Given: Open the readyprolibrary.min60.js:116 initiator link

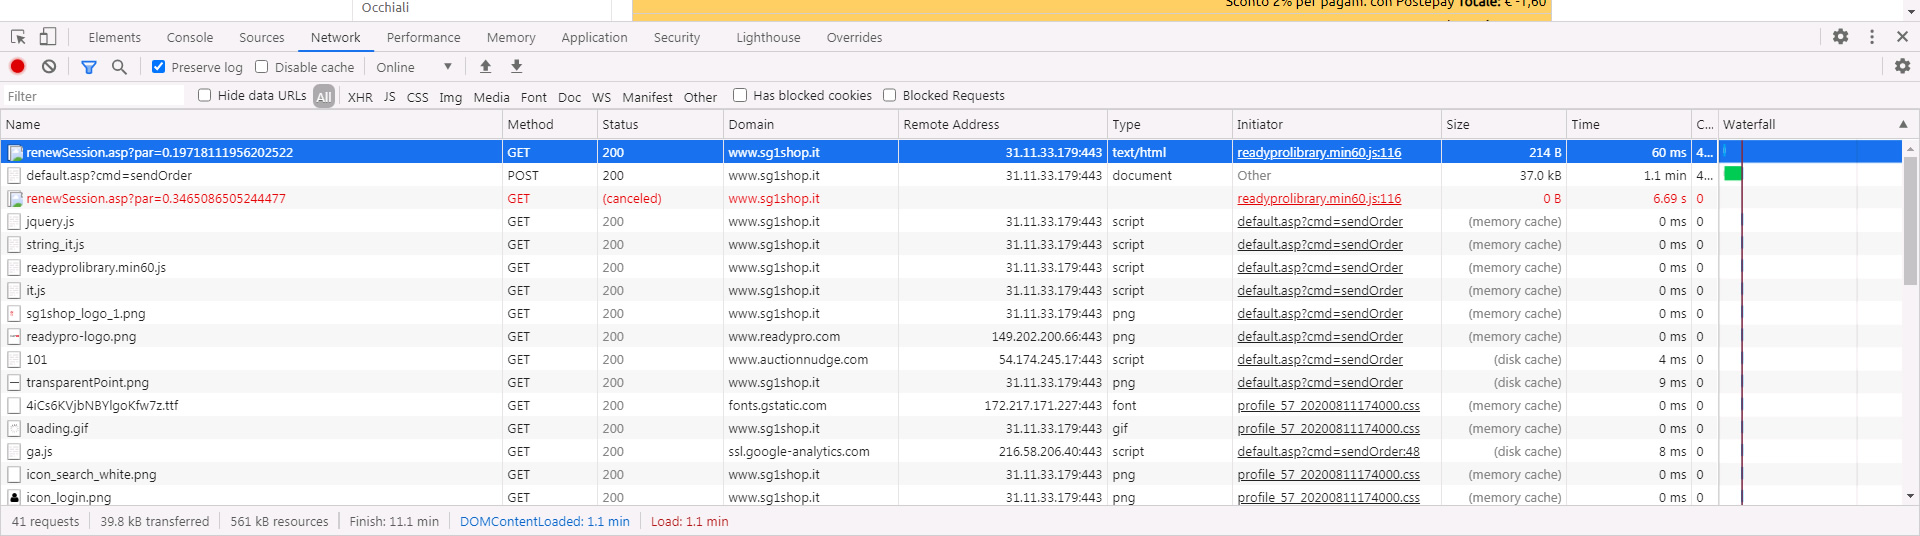Looking at the screenshot, I should coord(1319,153).
